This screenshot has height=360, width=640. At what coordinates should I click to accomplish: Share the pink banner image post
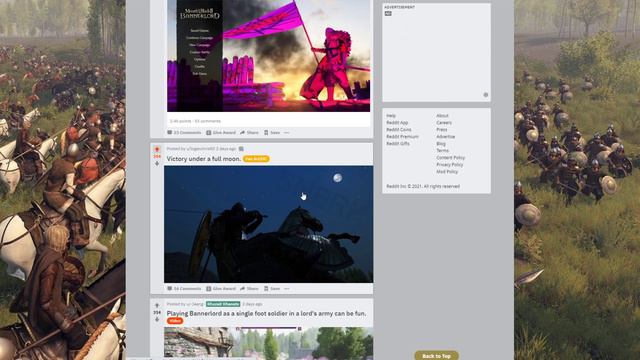[x=249, y=133]
